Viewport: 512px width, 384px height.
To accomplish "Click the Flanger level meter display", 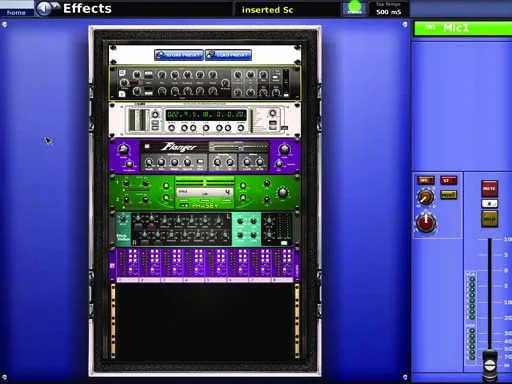I will click(239, 147).
